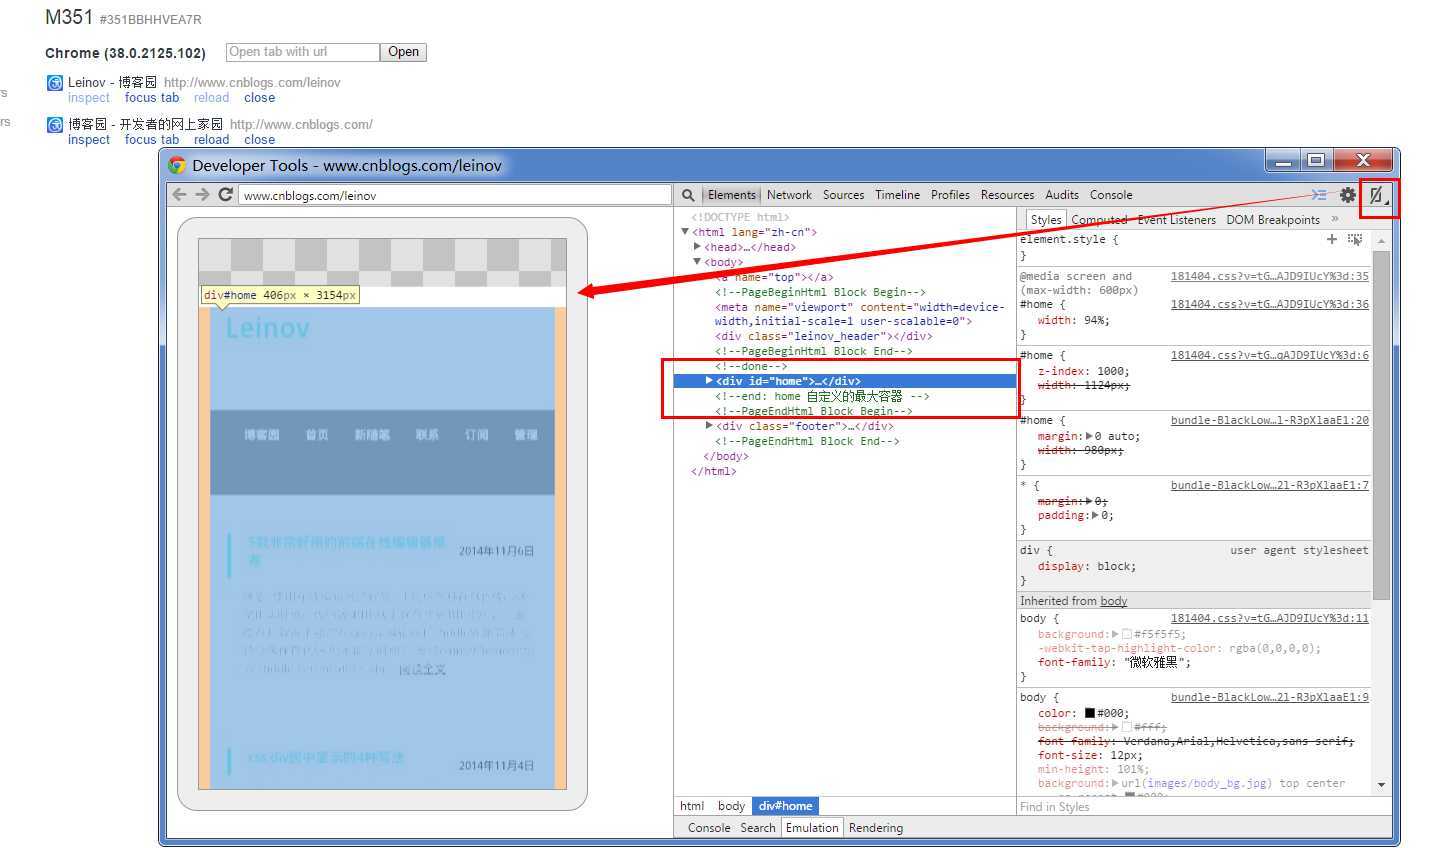Reload the inspected page with refresh icon

click(225, 195)
